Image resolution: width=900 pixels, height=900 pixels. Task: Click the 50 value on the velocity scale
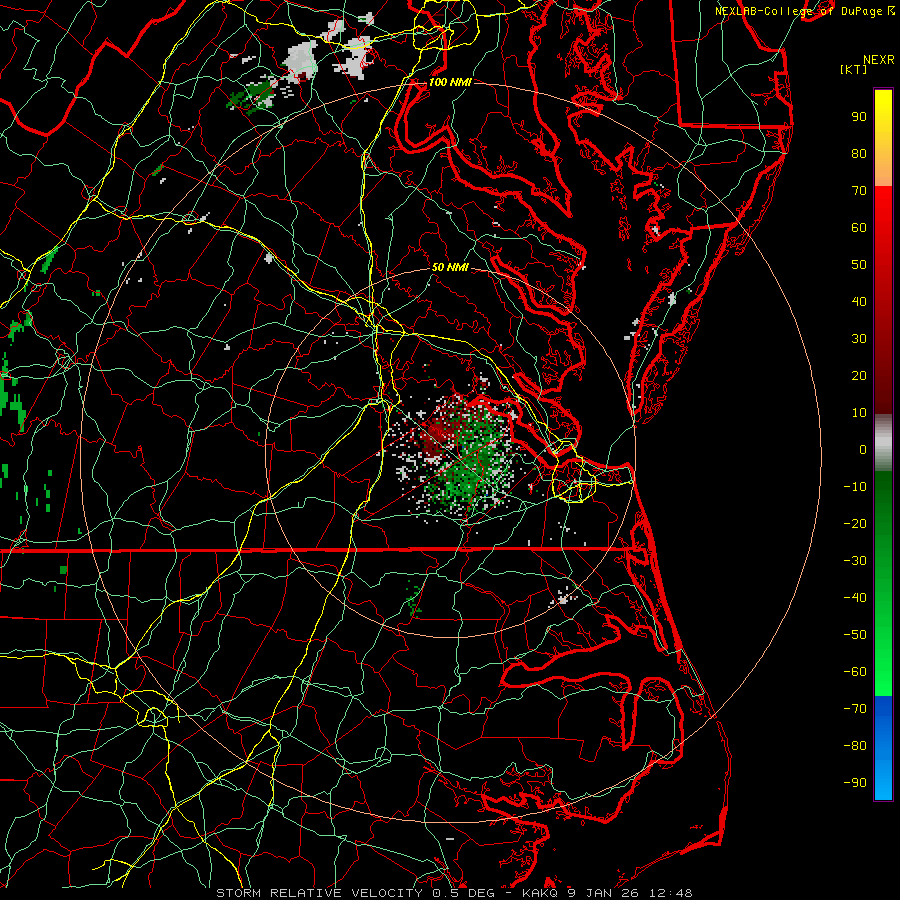pyautogui.click(x=859, y=265)
